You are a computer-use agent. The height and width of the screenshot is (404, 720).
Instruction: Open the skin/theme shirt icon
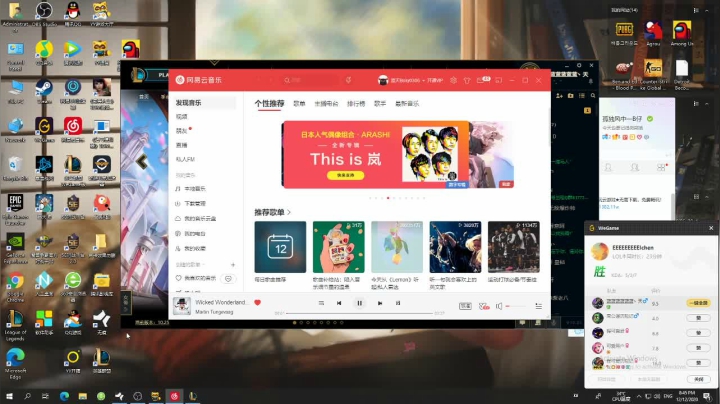tap(467, 80)
